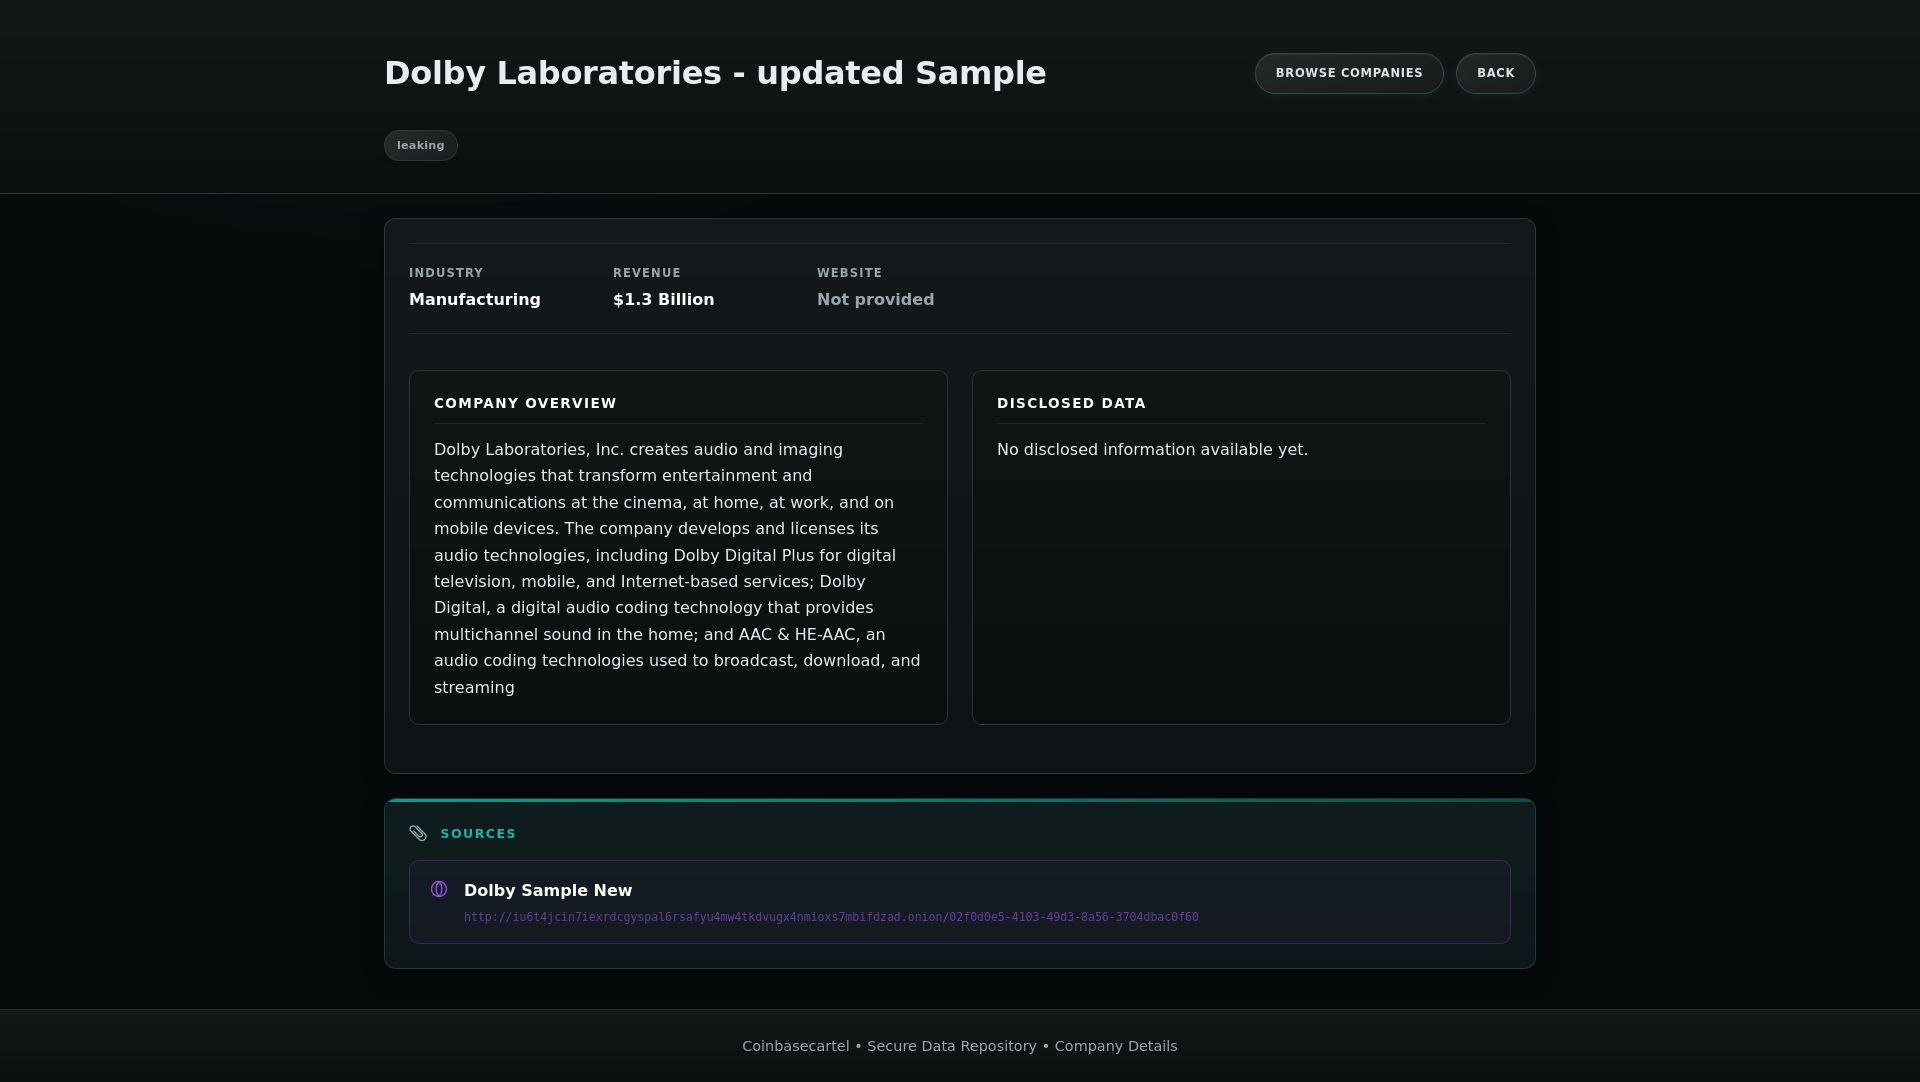The height and width of the screenshot is (1082, 1920).
Task: Click the Disclosed Data heading
Action: 1071,403
